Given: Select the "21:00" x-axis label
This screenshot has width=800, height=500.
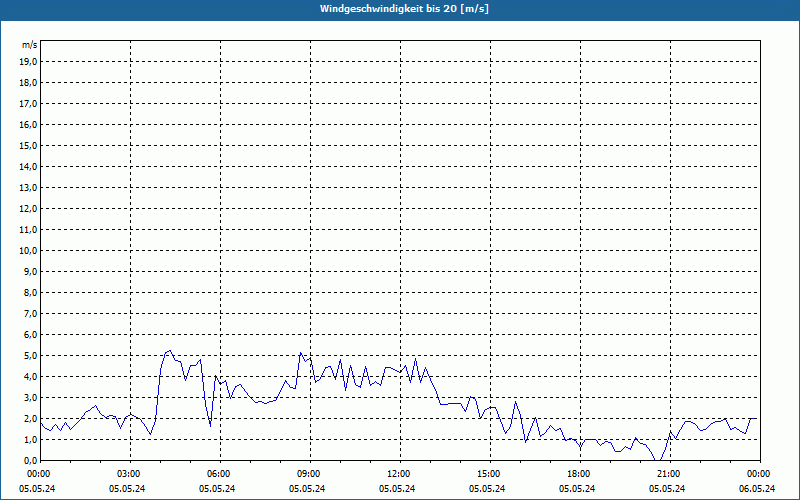Looking at the screenshot, I should click(x=670, y=474).
